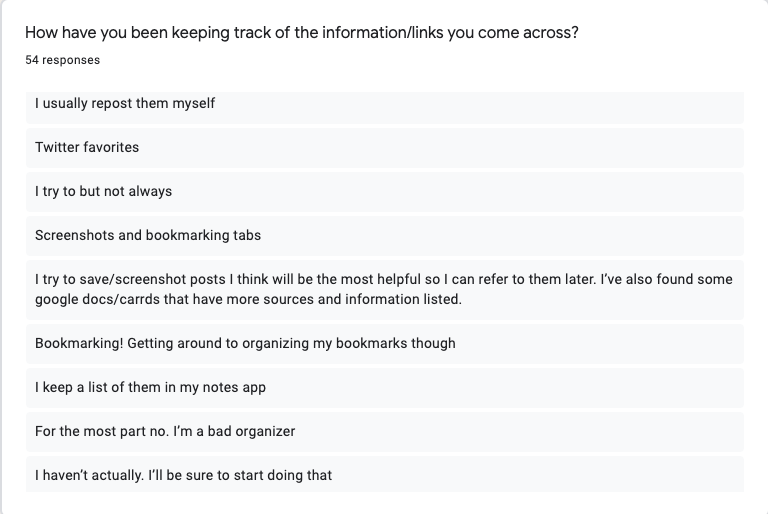This screenshot has height=514, width=768.
Task: Click the words 'google docs/carrds' in the long response
Action: coord(97,299)
